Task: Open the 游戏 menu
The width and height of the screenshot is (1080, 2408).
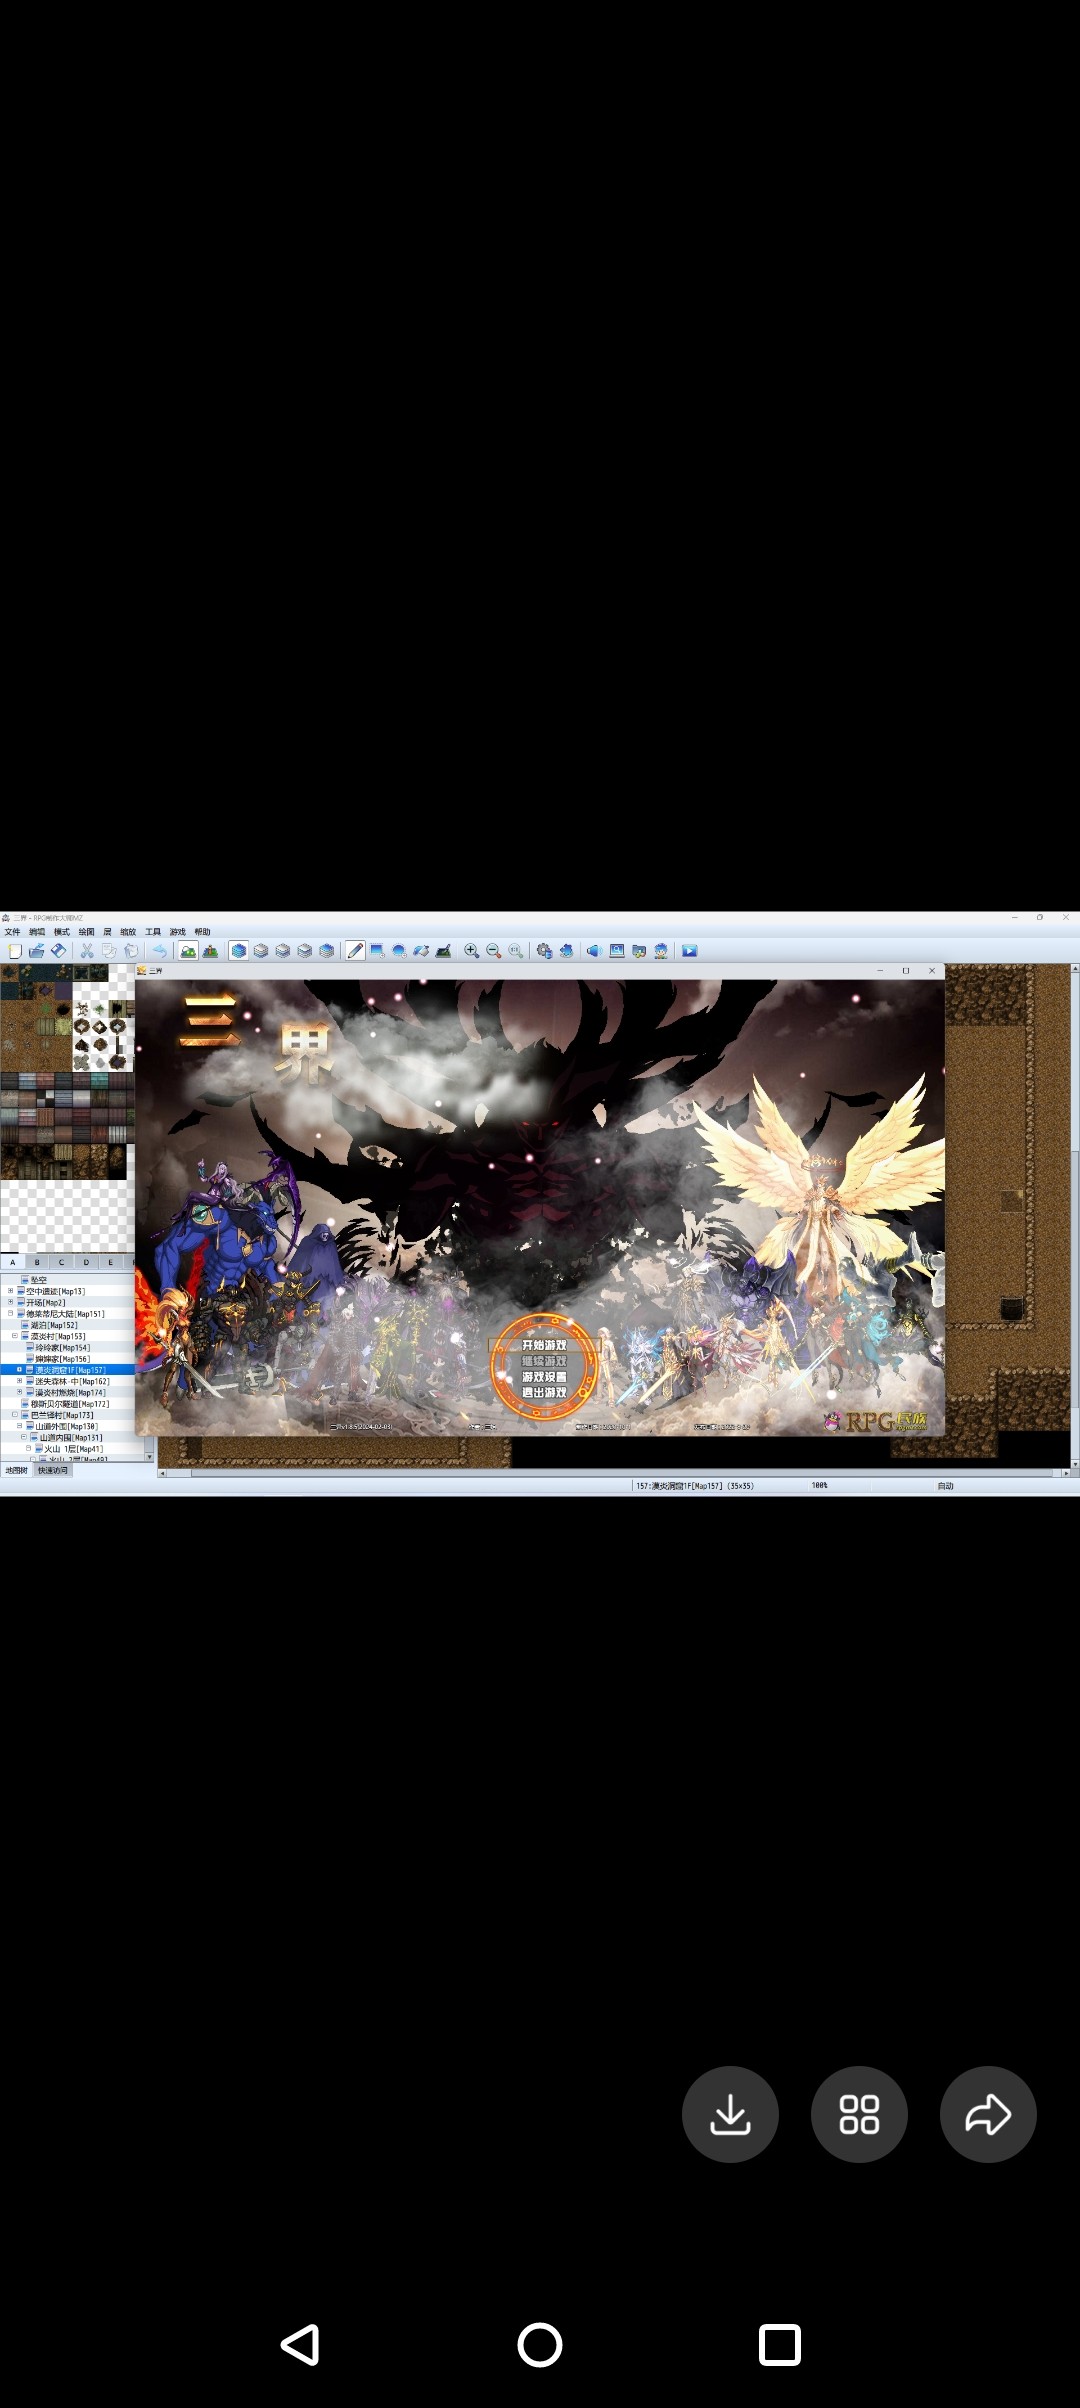Action: click(178, 932)
